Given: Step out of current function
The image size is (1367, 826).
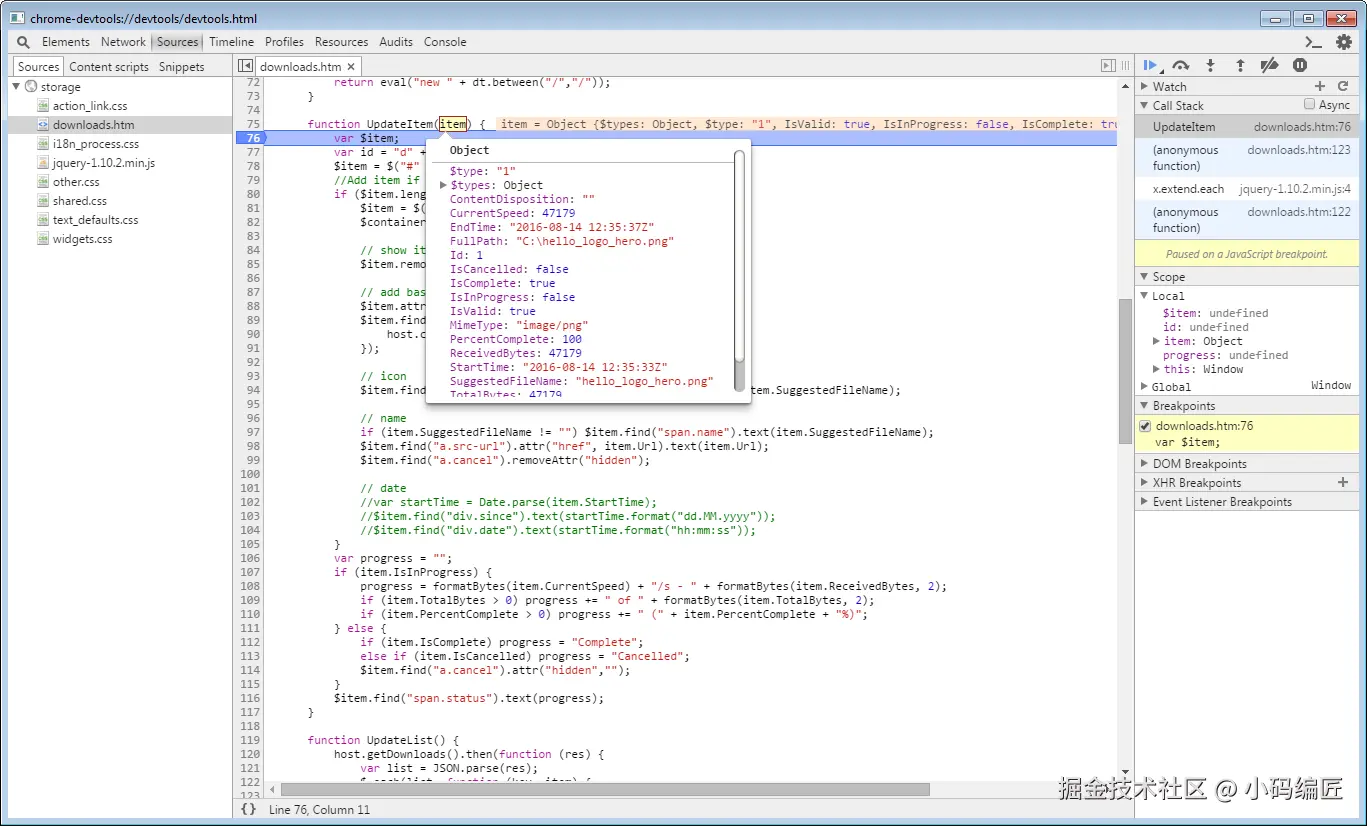Looking at the screenshot, I should pos(1240,65).
